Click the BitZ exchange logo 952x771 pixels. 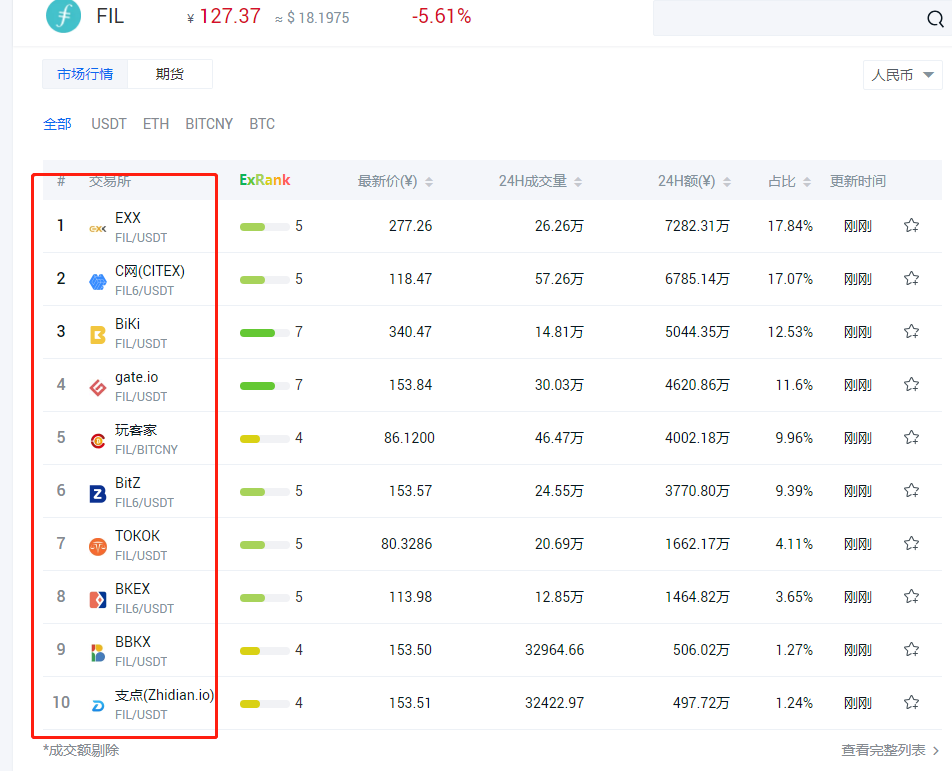98,494
